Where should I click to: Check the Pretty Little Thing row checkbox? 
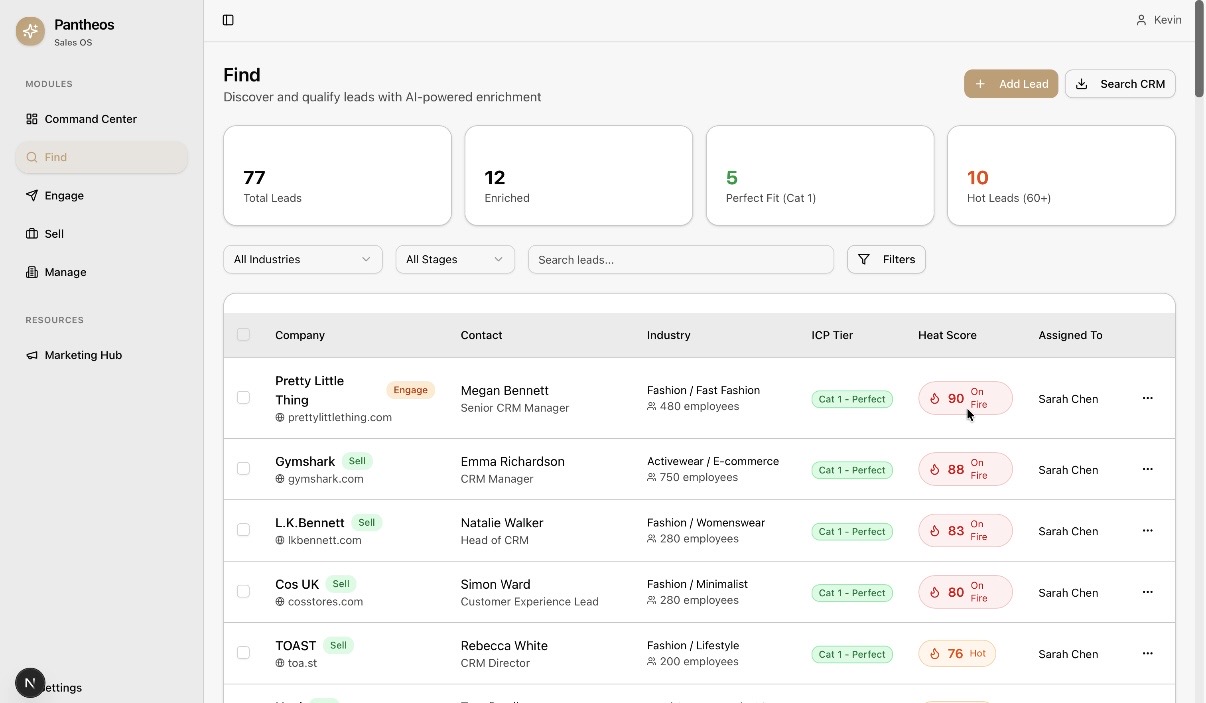pos(243,398)
